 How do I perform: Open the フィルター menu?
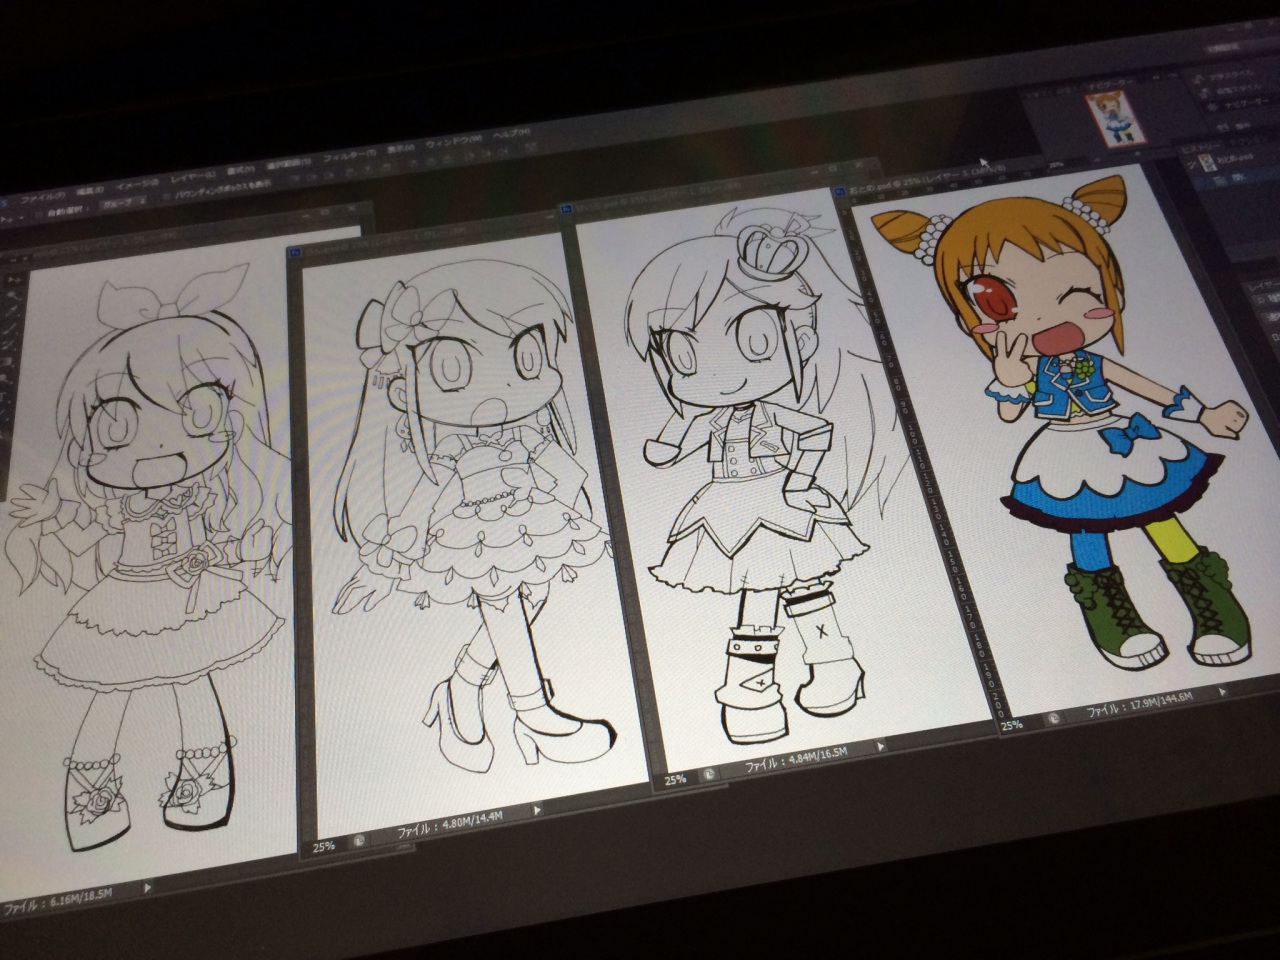[x=349, y=154]
